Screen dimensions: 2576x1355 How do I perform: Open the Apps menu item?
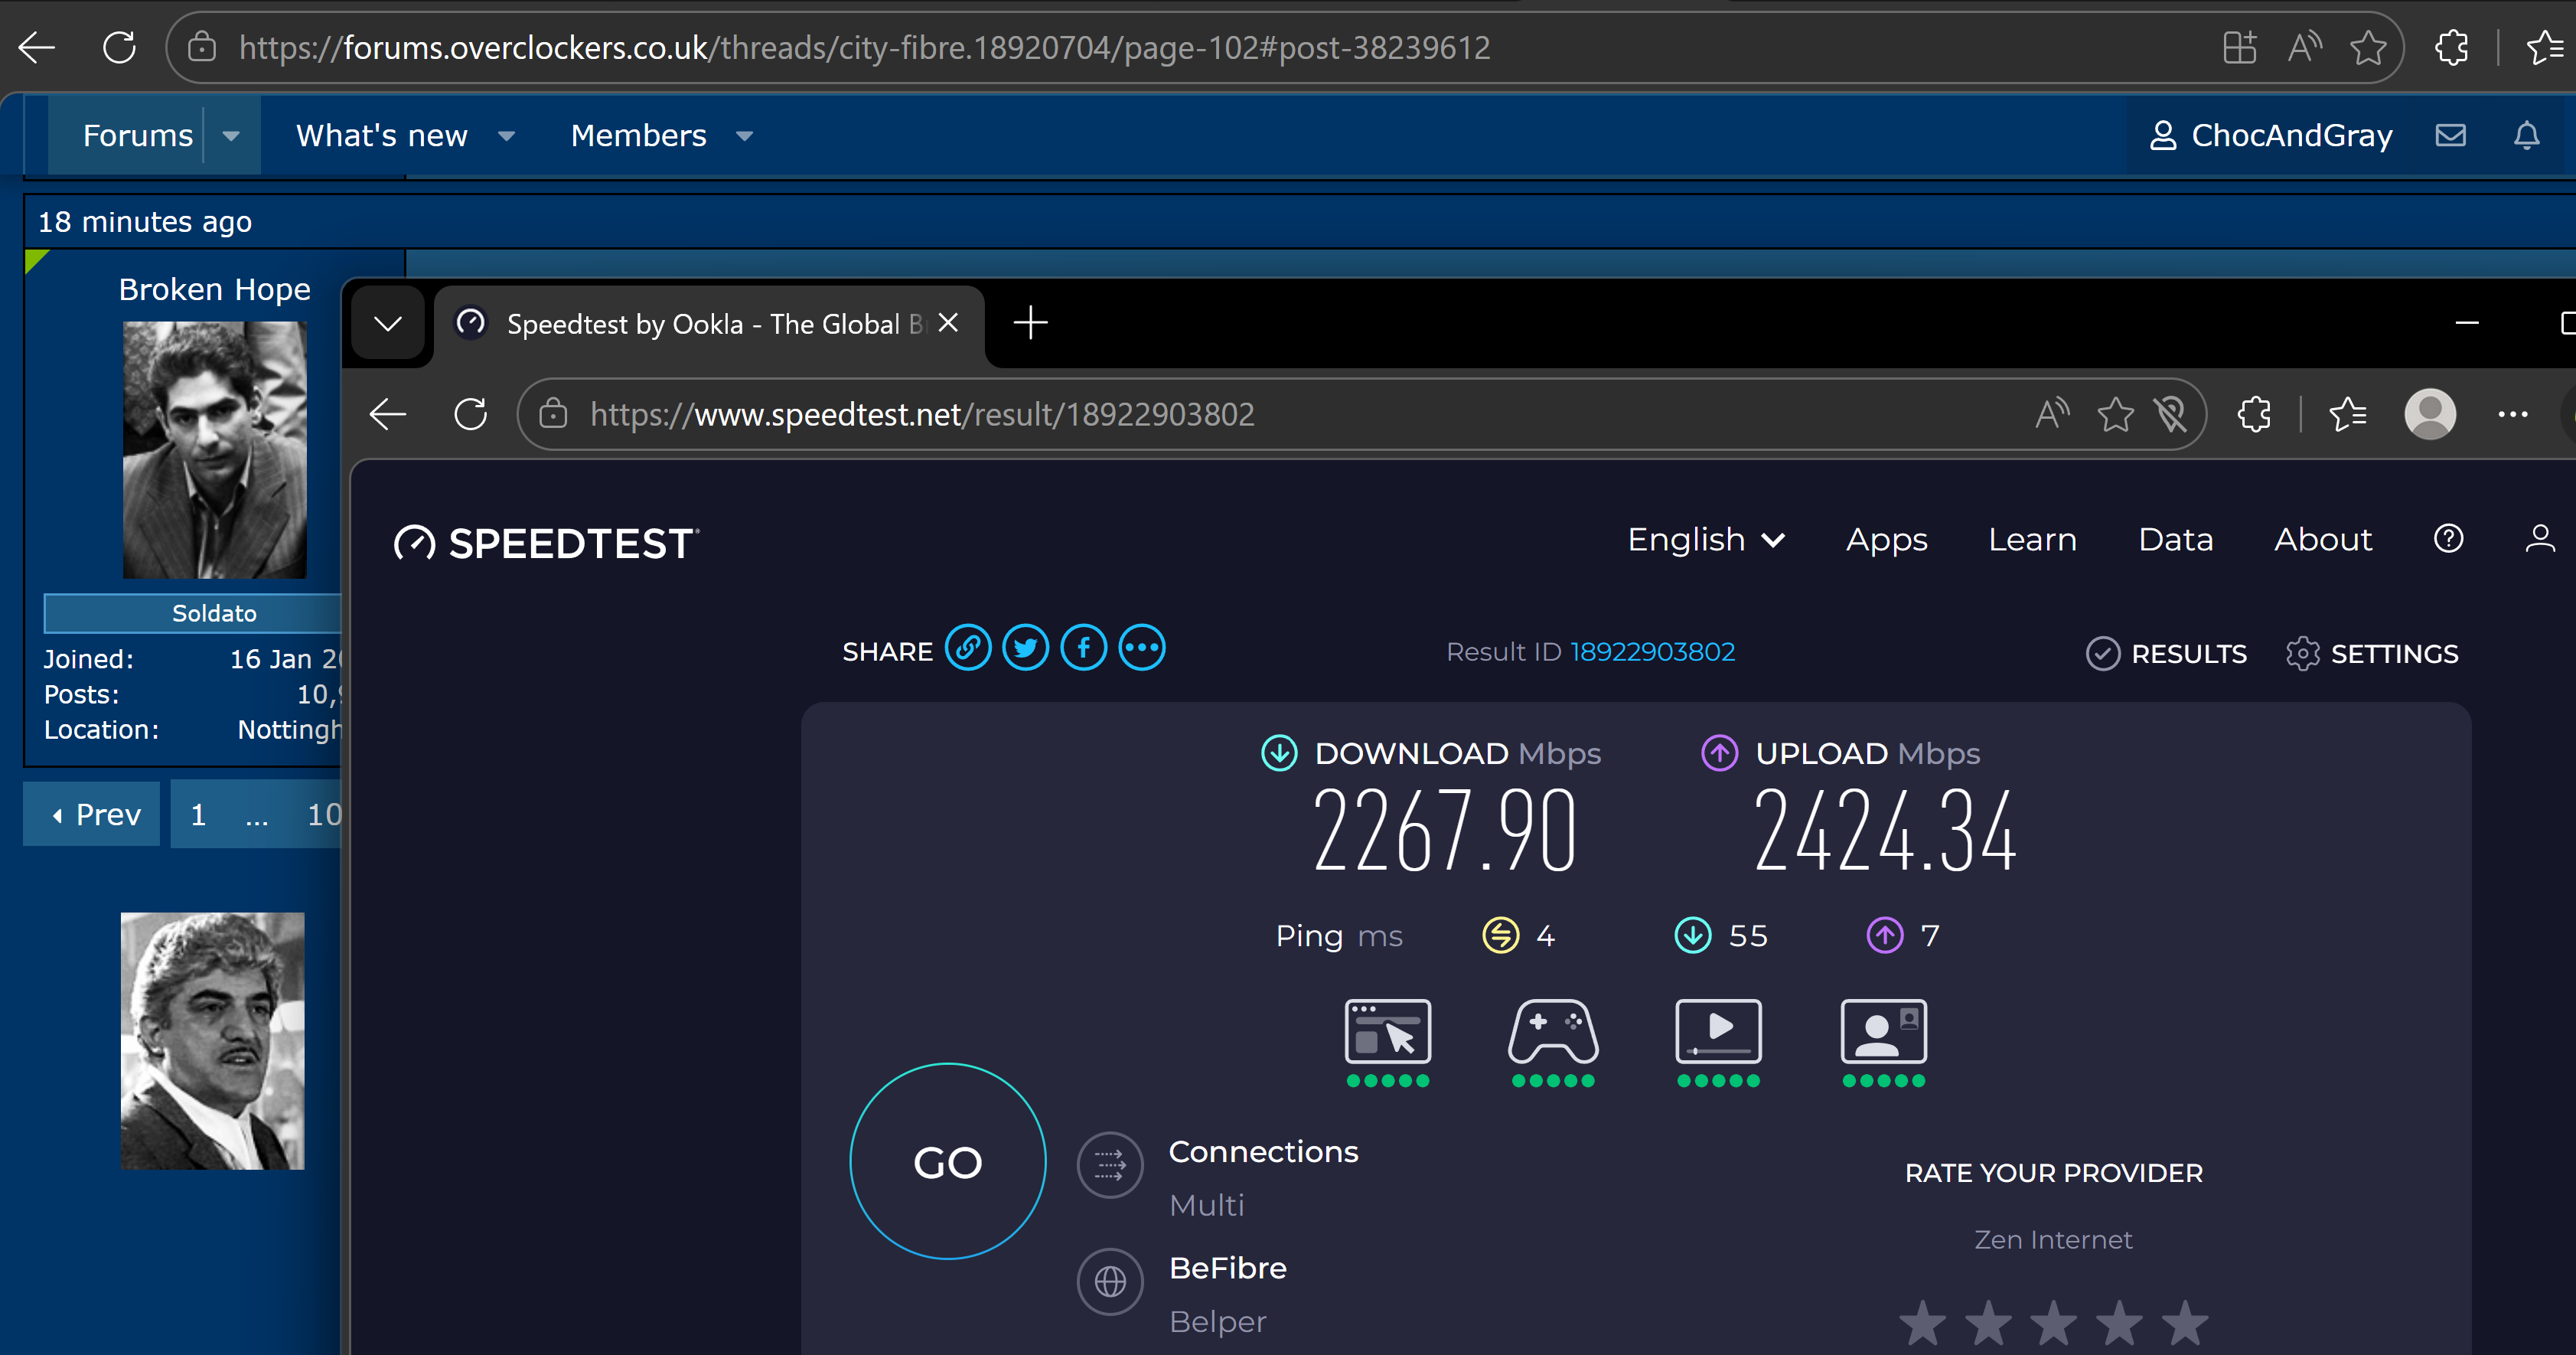click(x=1886, y=540)
